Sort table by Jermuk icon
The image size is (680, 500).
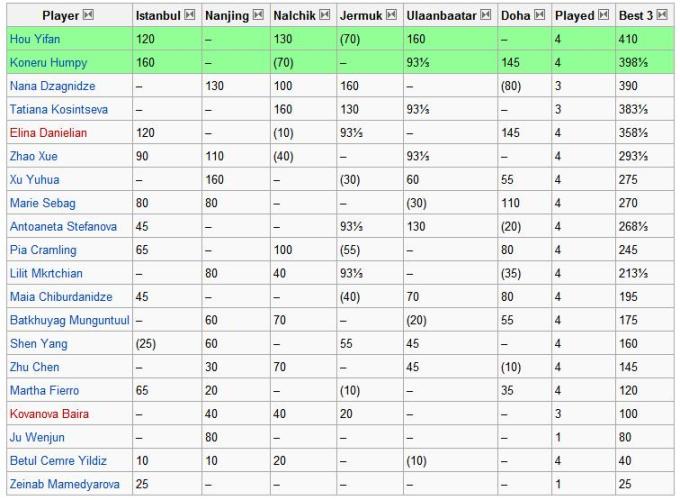point(389,16)
